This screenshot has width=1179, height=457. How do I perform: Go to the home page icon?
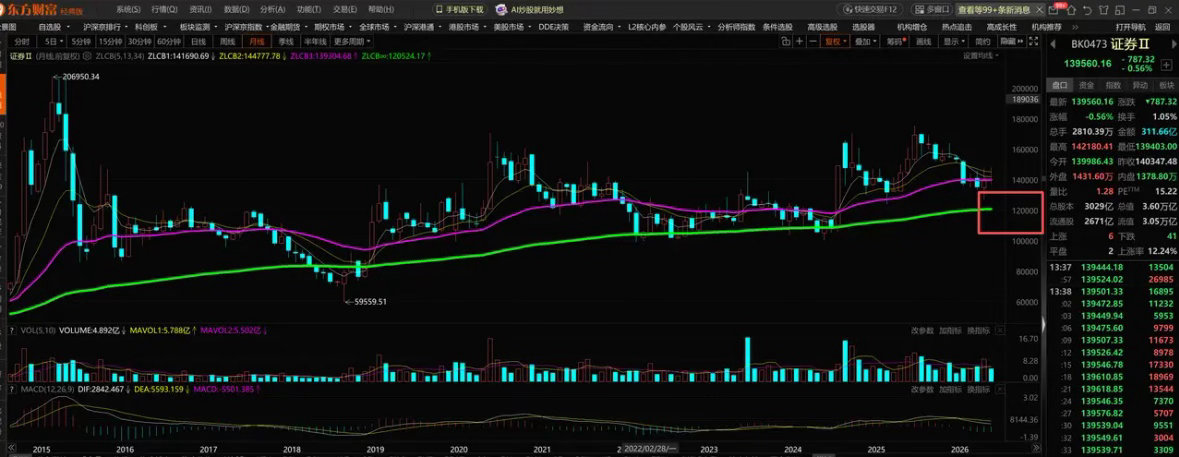click(1071, 10)
